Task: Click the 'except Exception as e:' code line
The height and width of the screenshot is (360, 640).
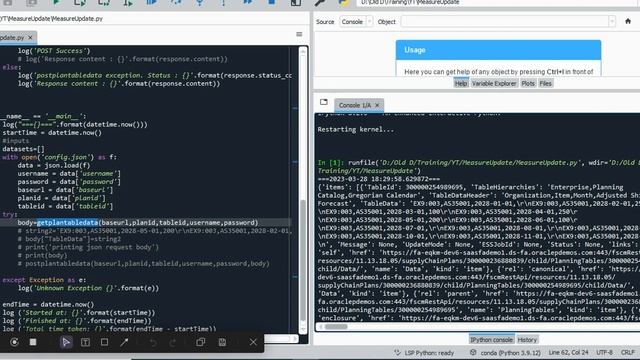Action: [x=44, y=280]
